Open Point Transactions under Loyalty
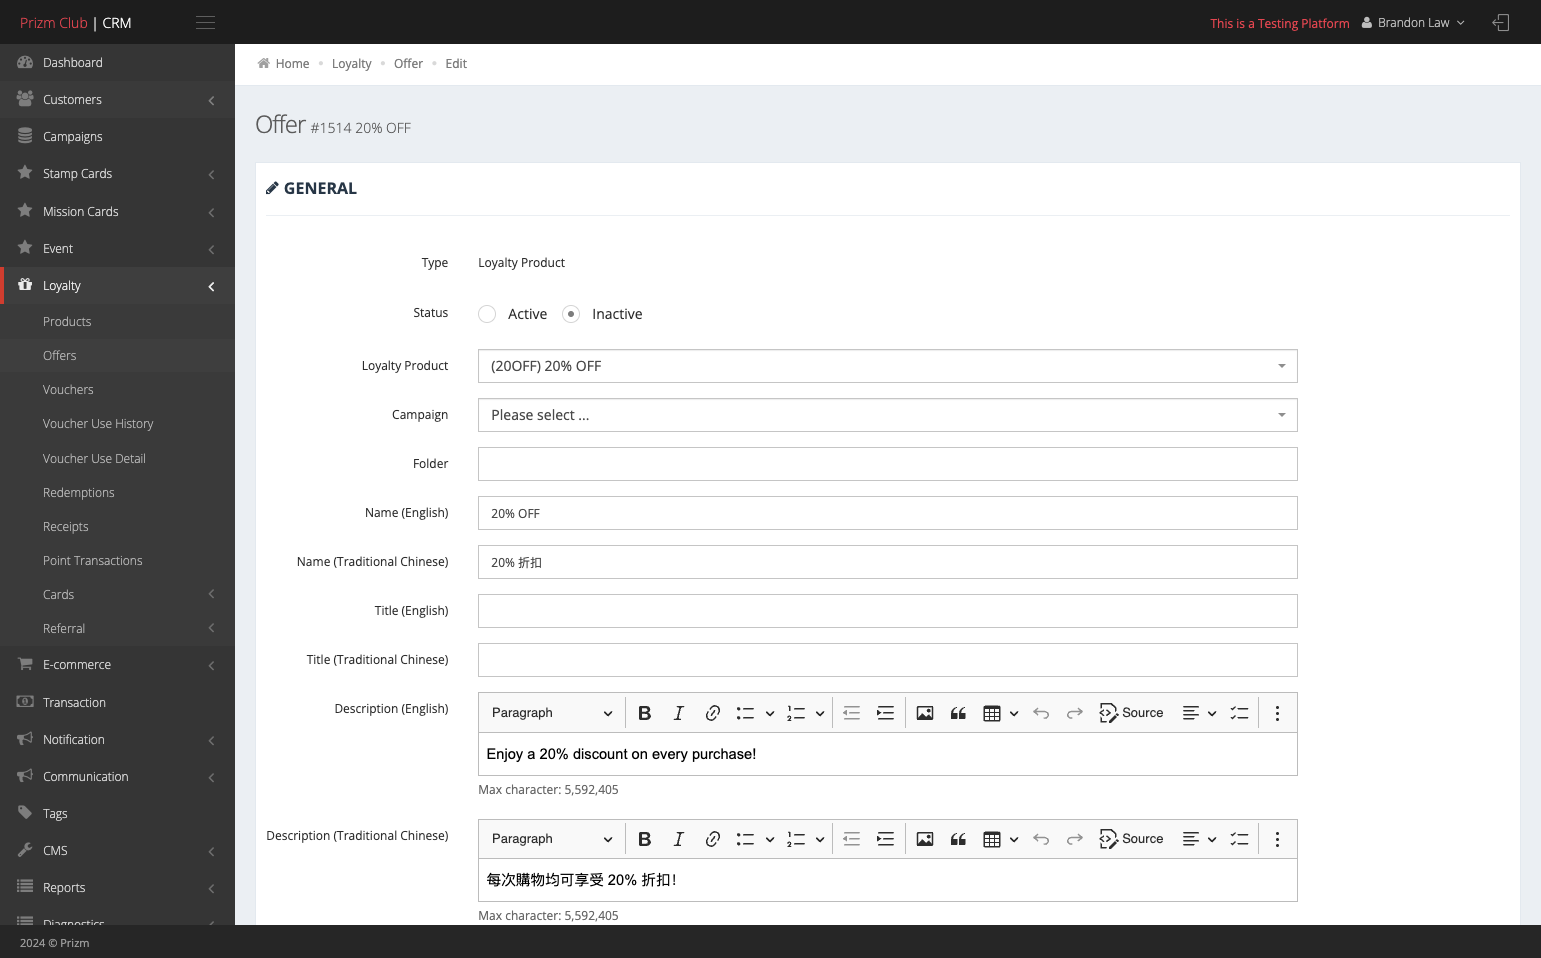1541x958 pixels. tap(93, 561)
